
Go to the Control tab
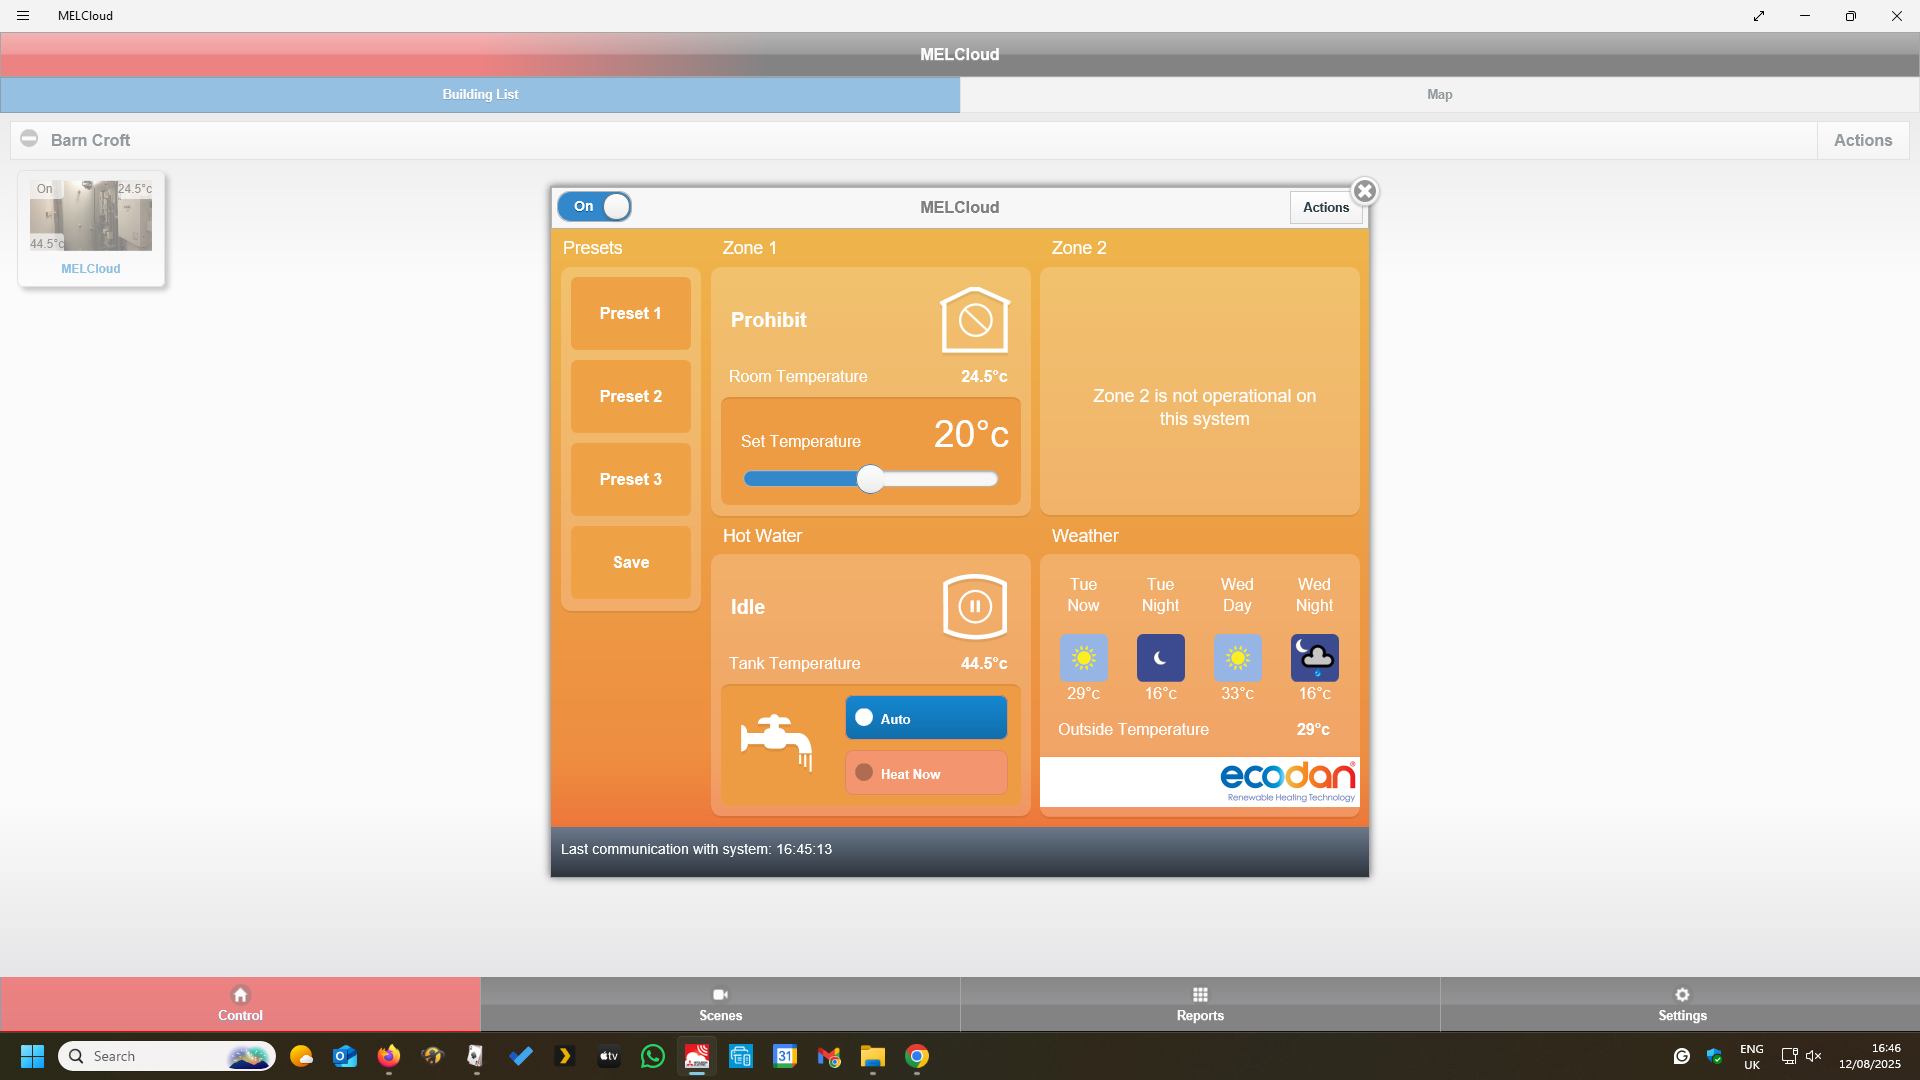tap(240, 1003)
